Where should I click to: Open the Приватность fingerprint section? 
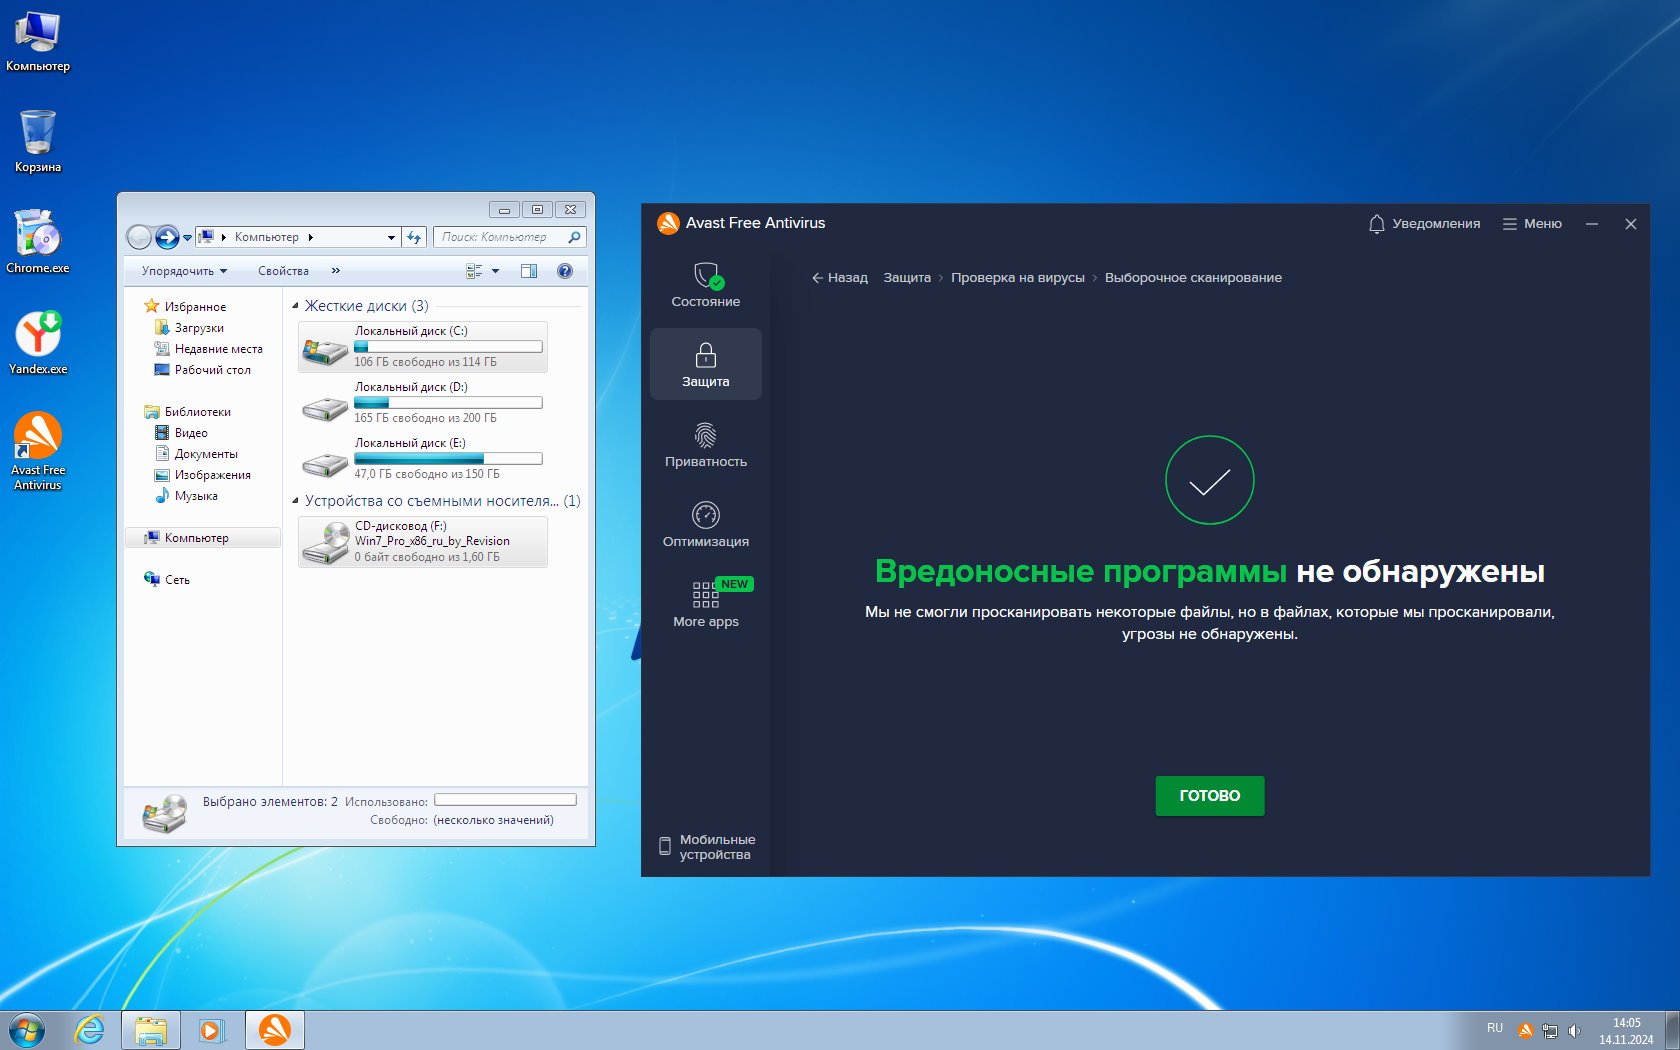click(705, 444)
